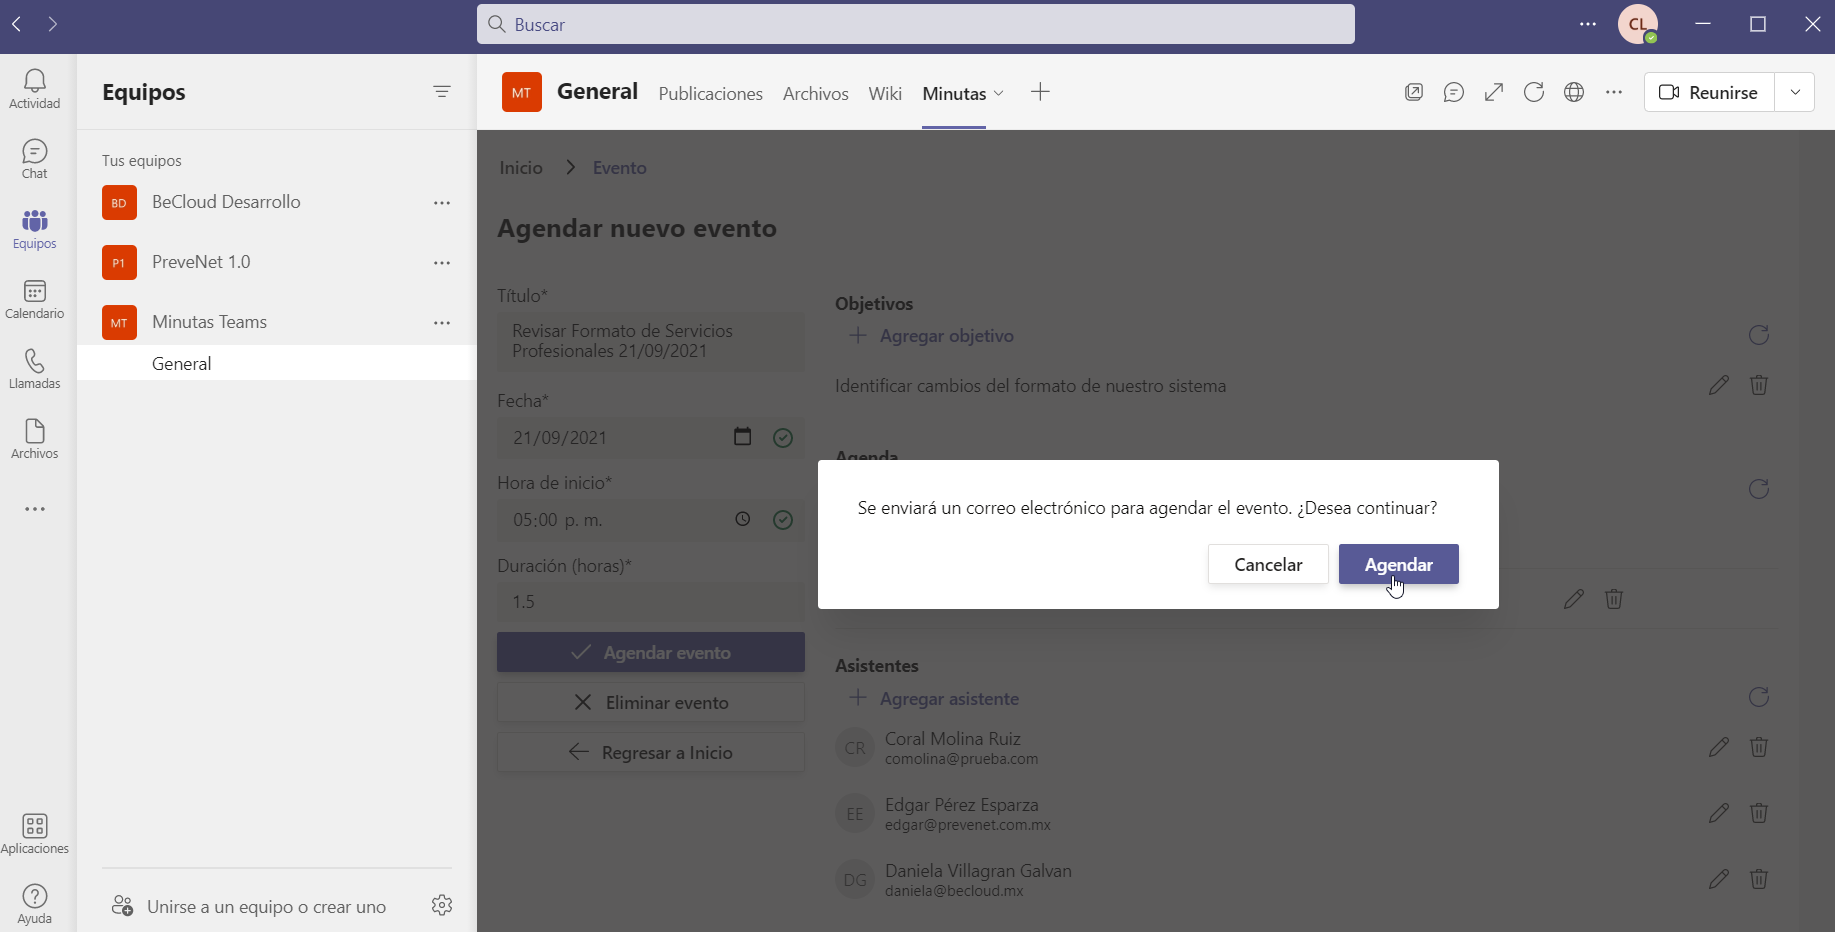This screenshot has height=932, width=1835.
Task: Switch to the Publicaciones tab
Action: click(x=711, y=93)
